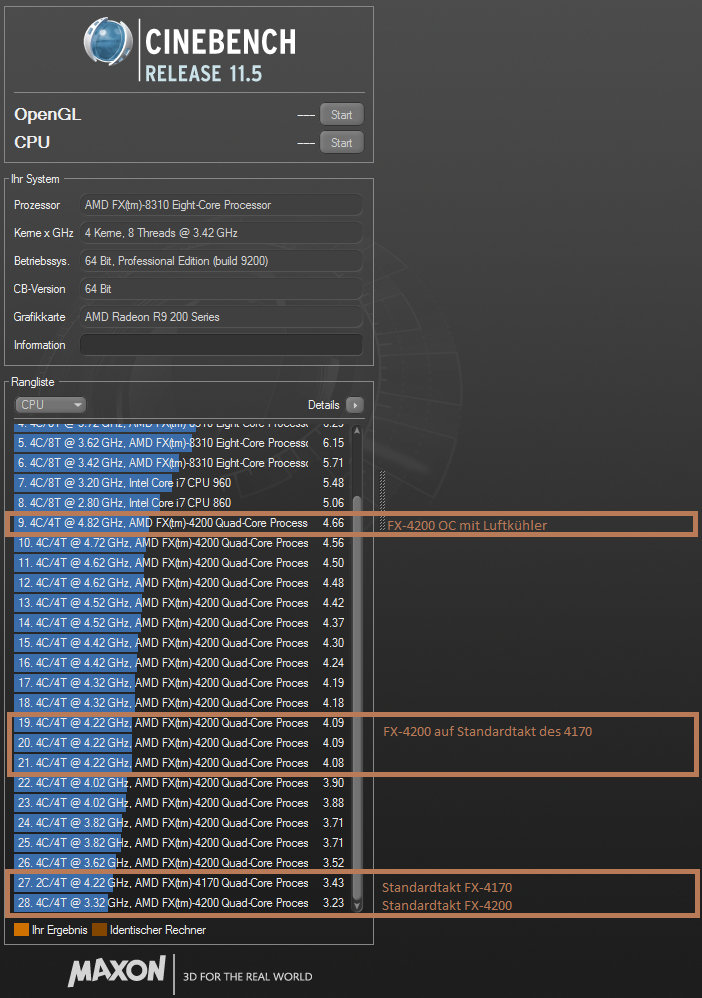702x998 pixels.
Task: Click the brown 'Identischer Rechner' legend swatch
Action: coord(99,930)
